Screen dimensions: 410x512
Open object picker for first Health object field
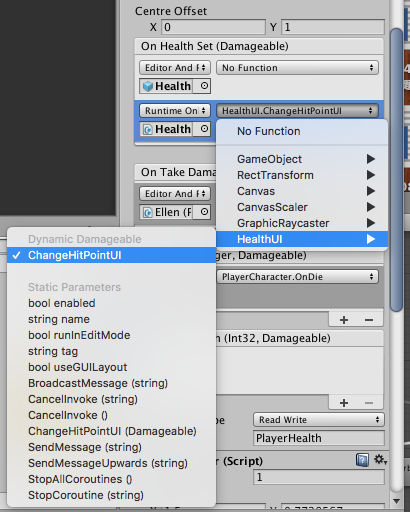pyautogui.click(x=204, y=86)
